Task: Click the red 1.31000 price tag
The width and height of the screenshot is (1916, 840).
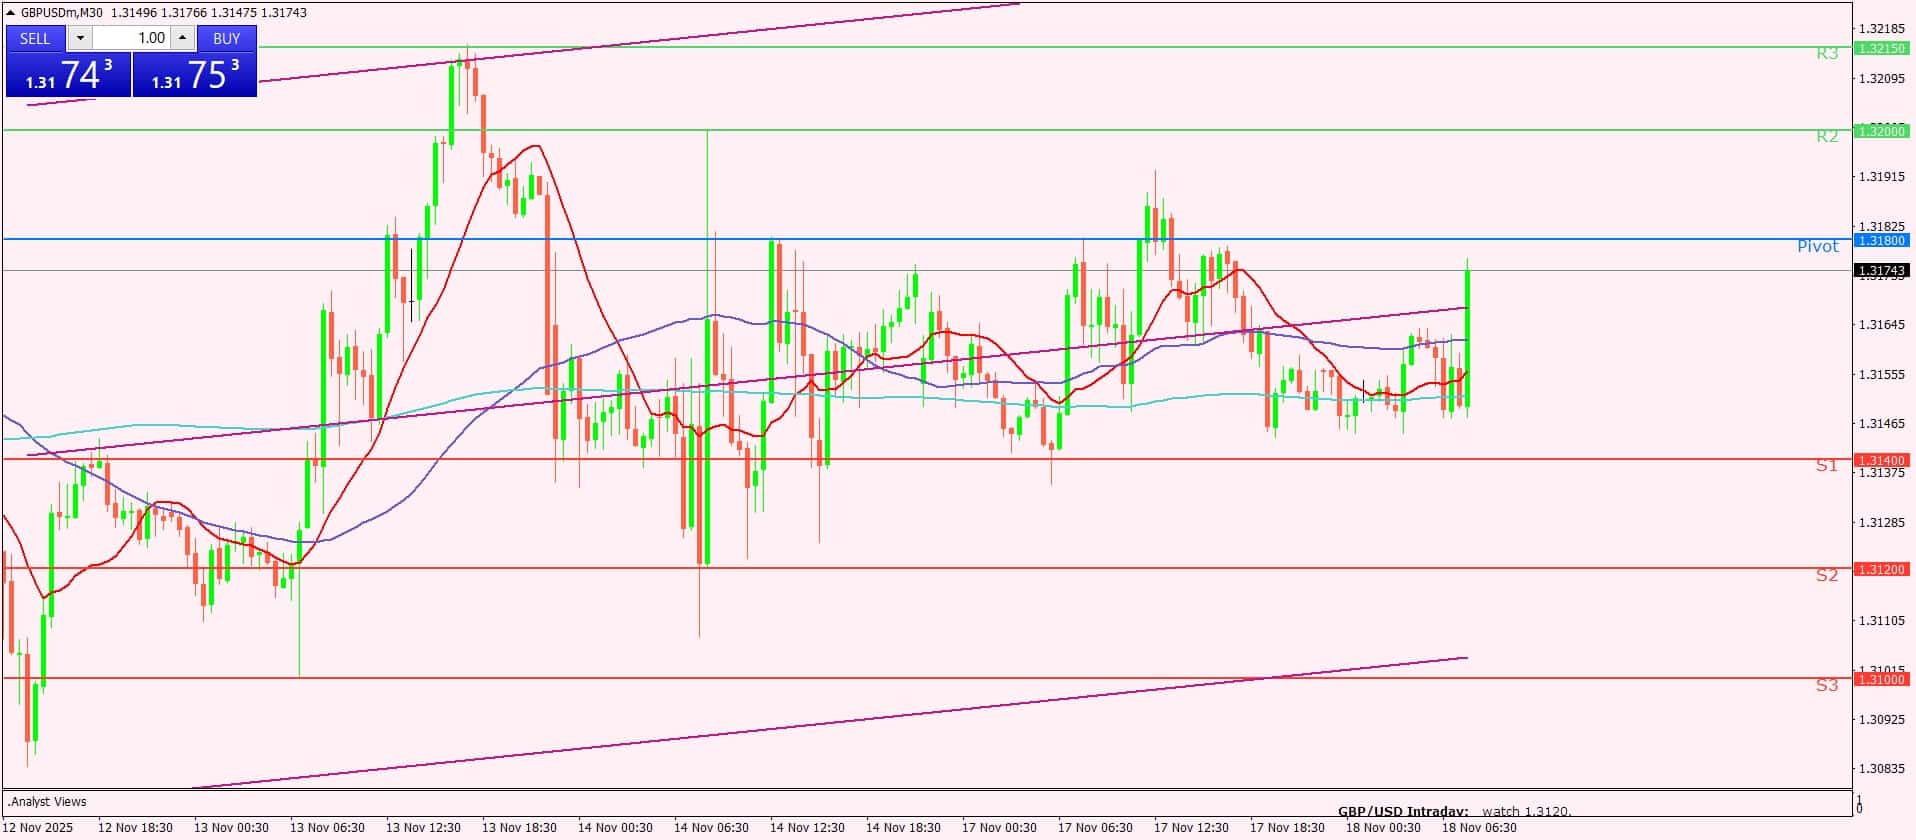Action: coord(1881,679)
